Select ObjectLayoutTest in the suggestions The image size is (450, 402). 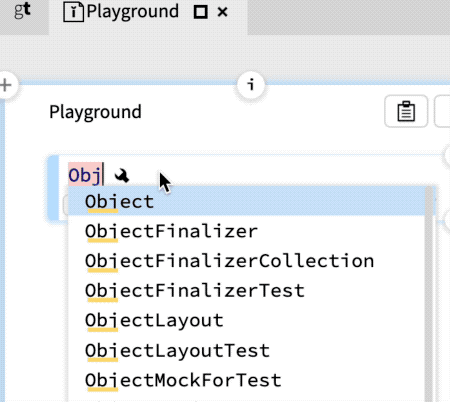click(247, 350)
